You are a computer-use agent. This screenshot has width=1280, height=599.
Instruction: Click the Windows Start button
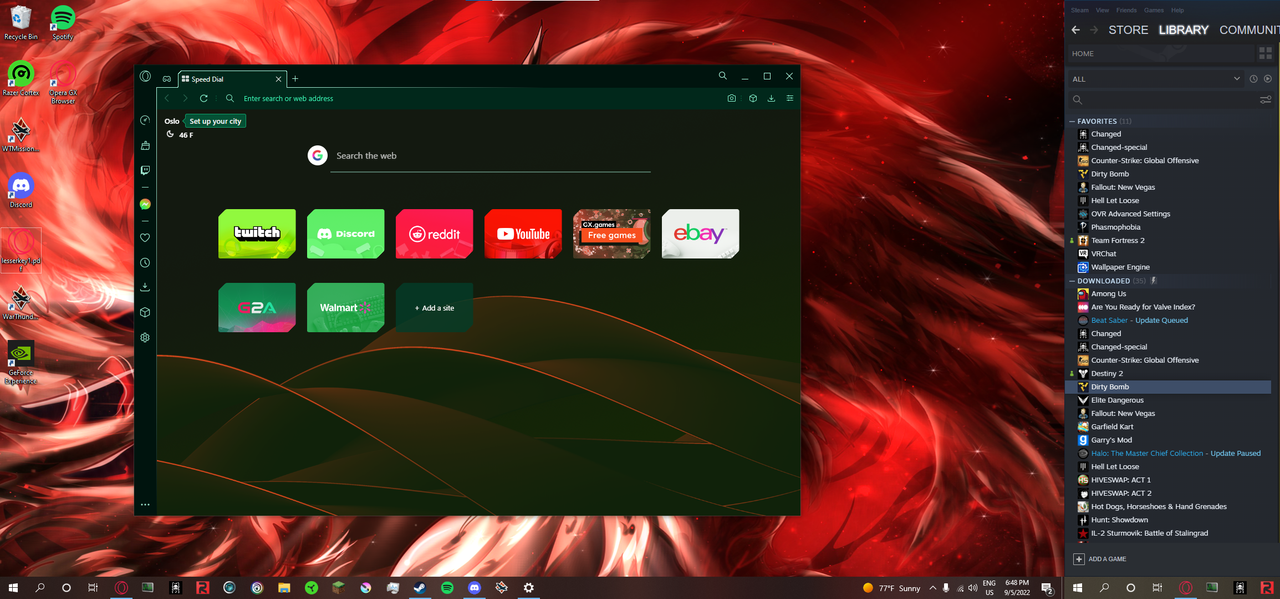coord(15,588)
